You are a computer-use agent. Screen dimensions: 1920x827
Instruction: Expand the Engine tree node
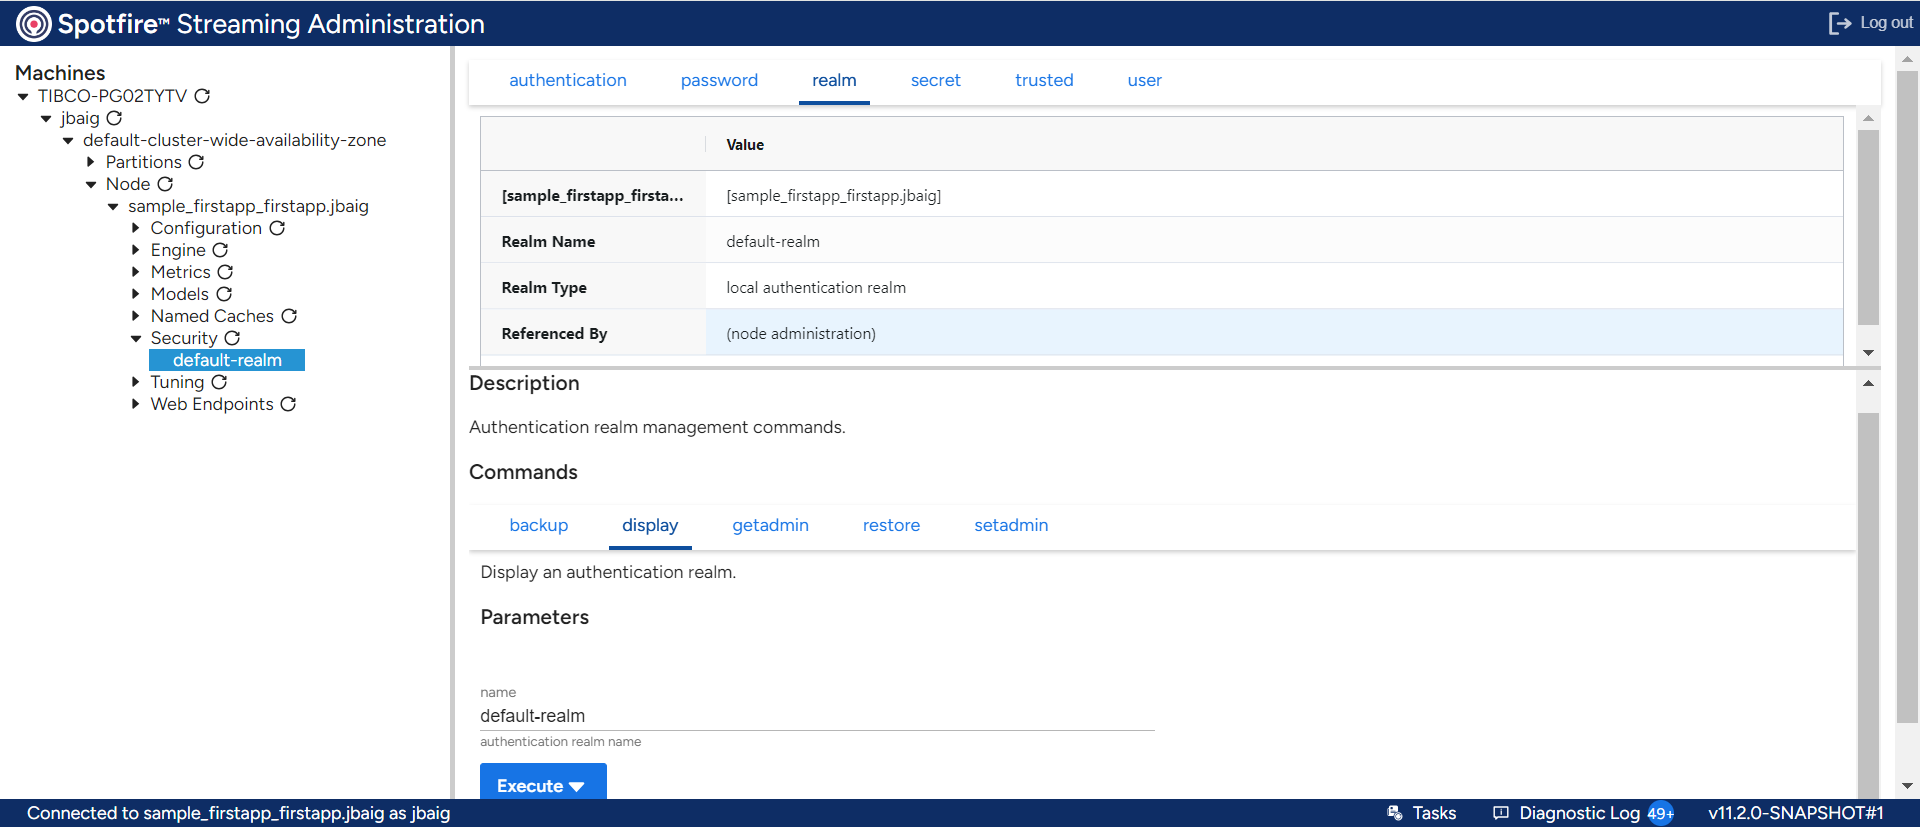click(136, 250)
